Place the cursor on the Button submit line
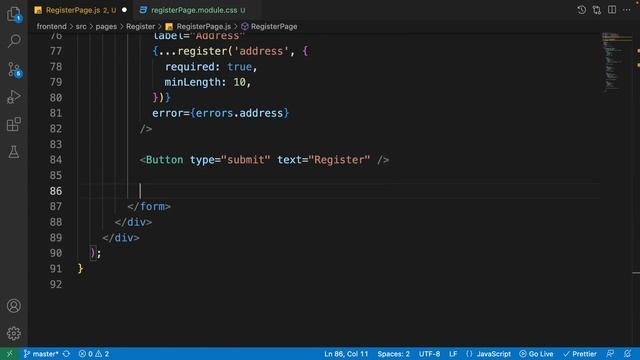Image resolution: width=640 pixels, height=360 pixels. (x=264, y=160)
